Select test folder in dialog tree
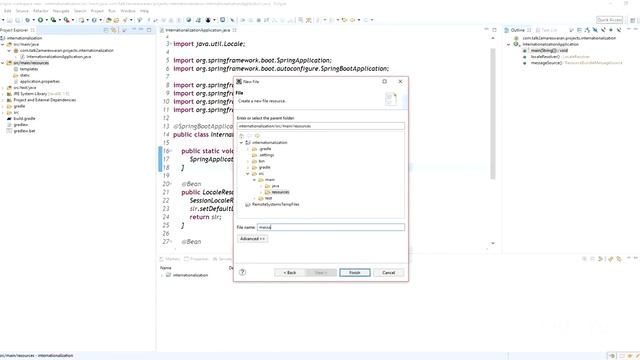Image resolution: width=640 pixels, height=360 pixels. (268, 198)
